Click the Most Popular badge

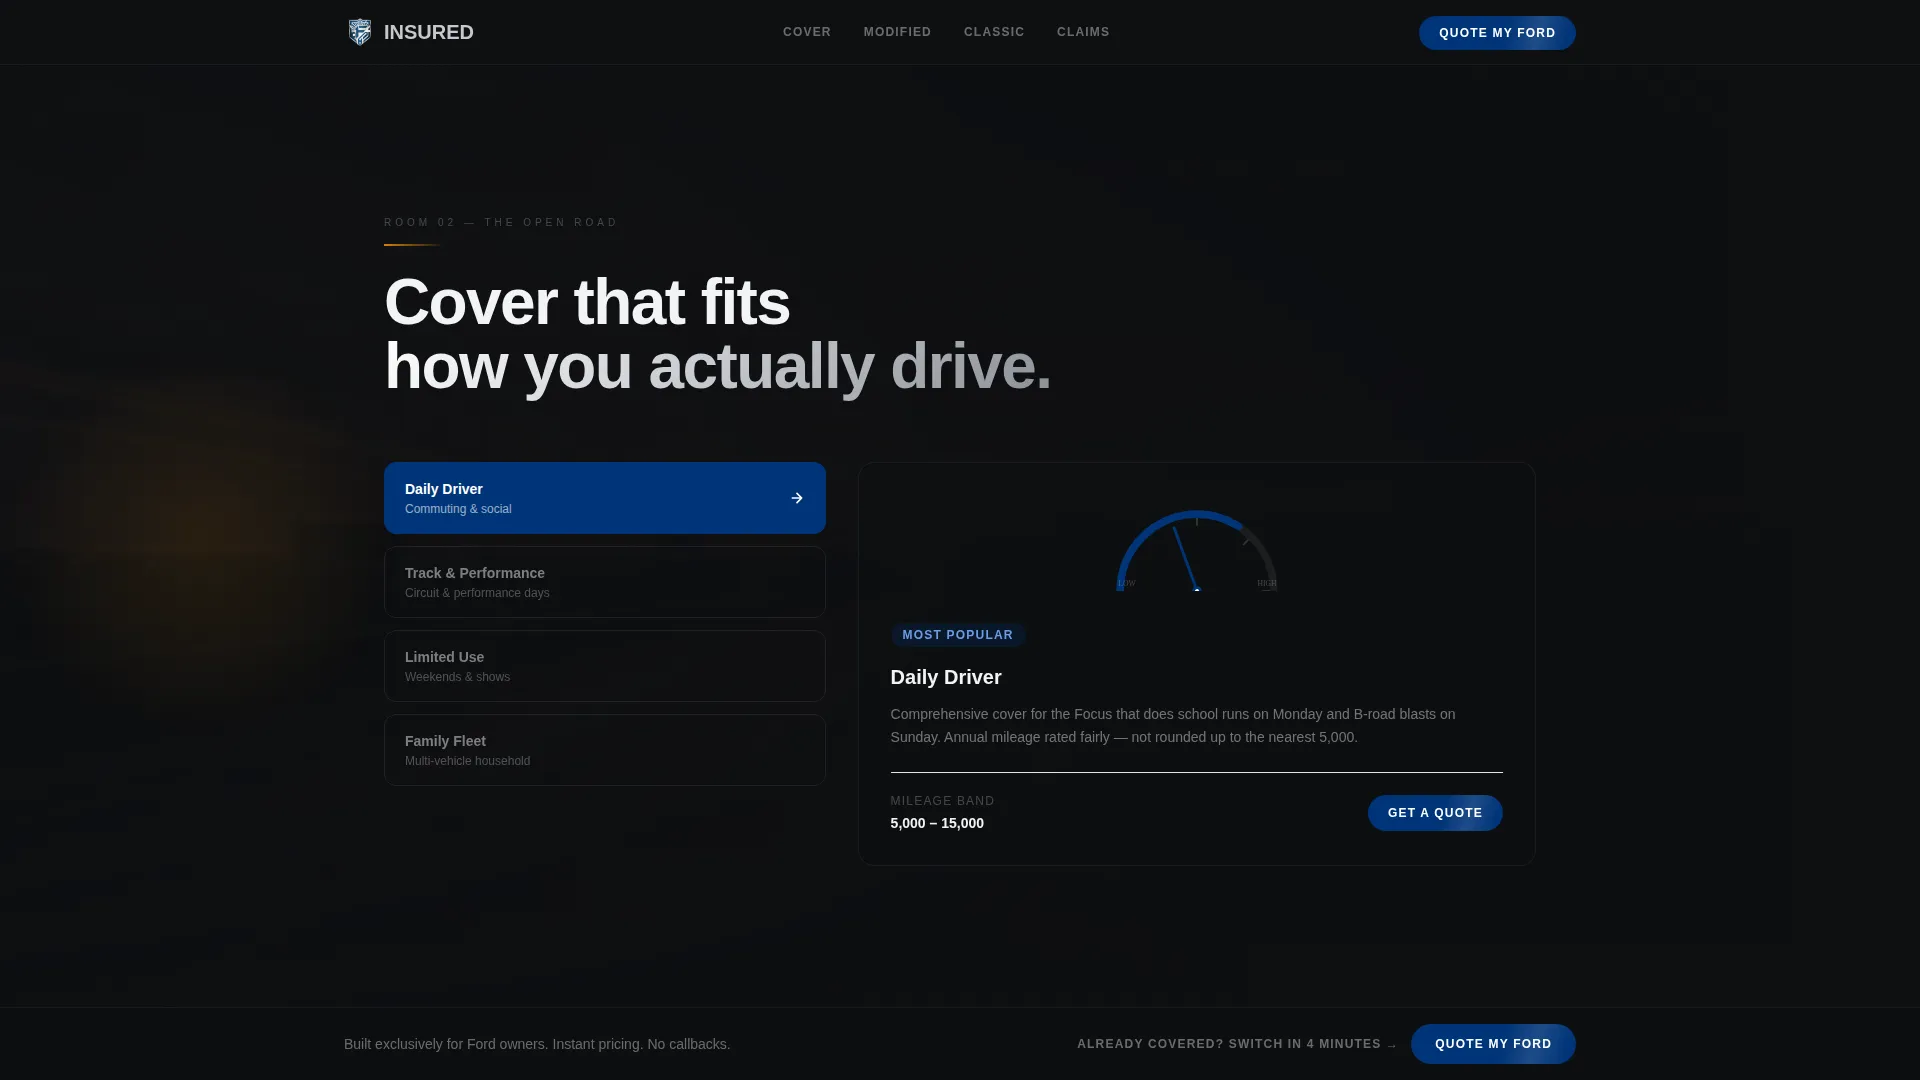(x=958, y=635)
